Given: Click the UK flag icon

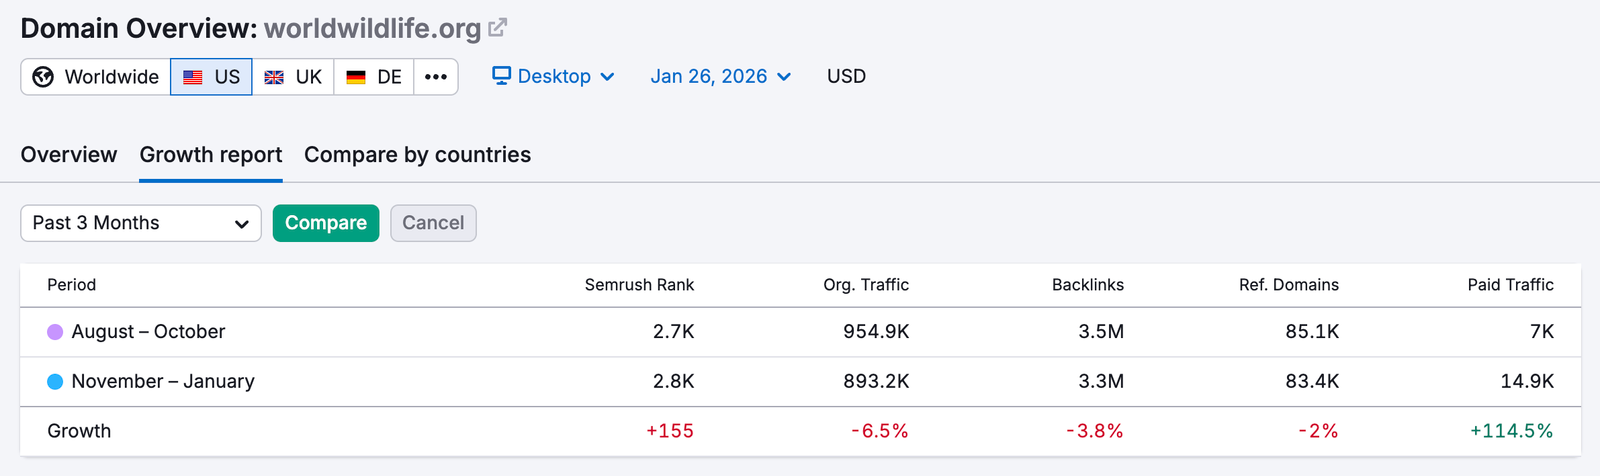Looking at the screenshot, I should tap(274, 77).
